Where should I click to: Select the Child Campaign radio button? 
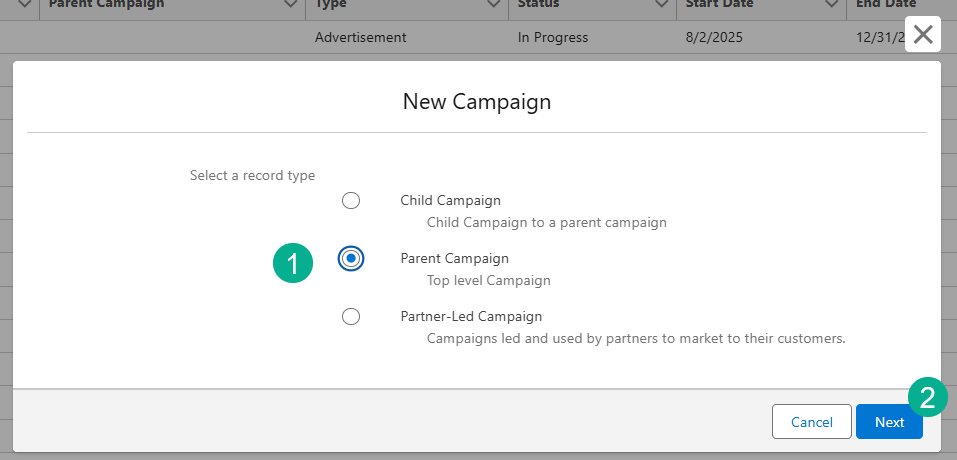tap(351, 201)
